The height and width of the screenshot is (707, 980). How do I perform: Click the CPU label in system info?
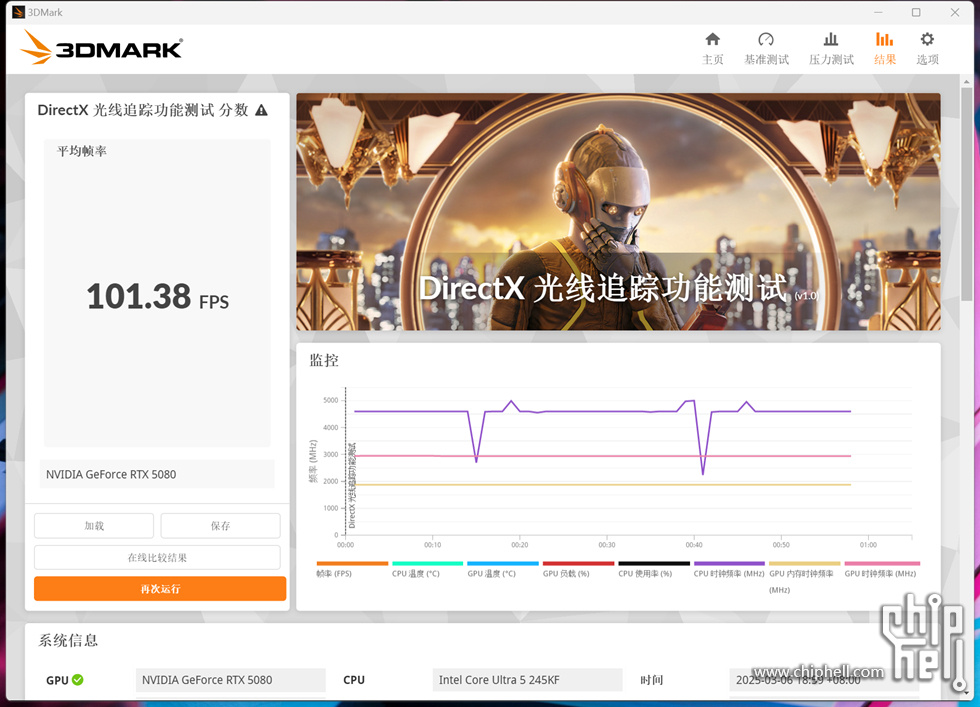pos(354,680)
